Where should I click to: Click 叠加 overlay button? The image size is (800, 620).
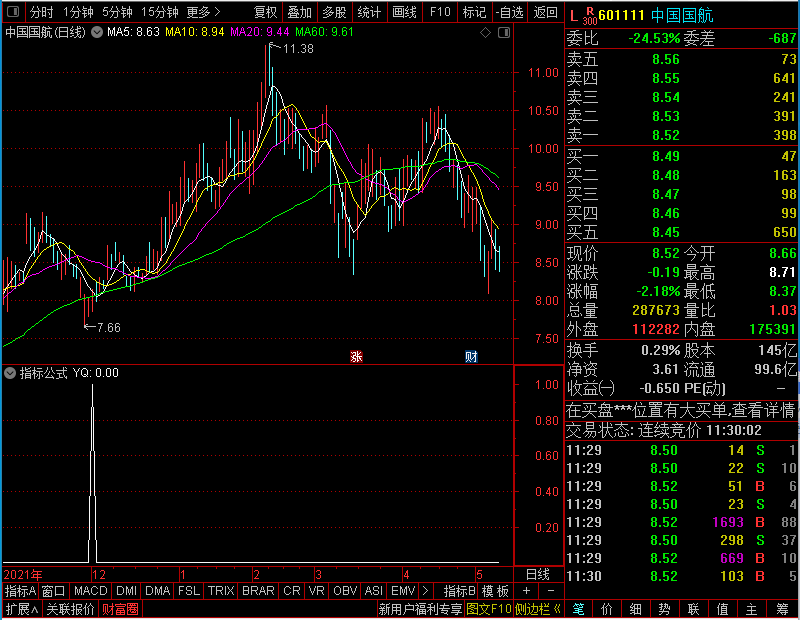point(299,12)
